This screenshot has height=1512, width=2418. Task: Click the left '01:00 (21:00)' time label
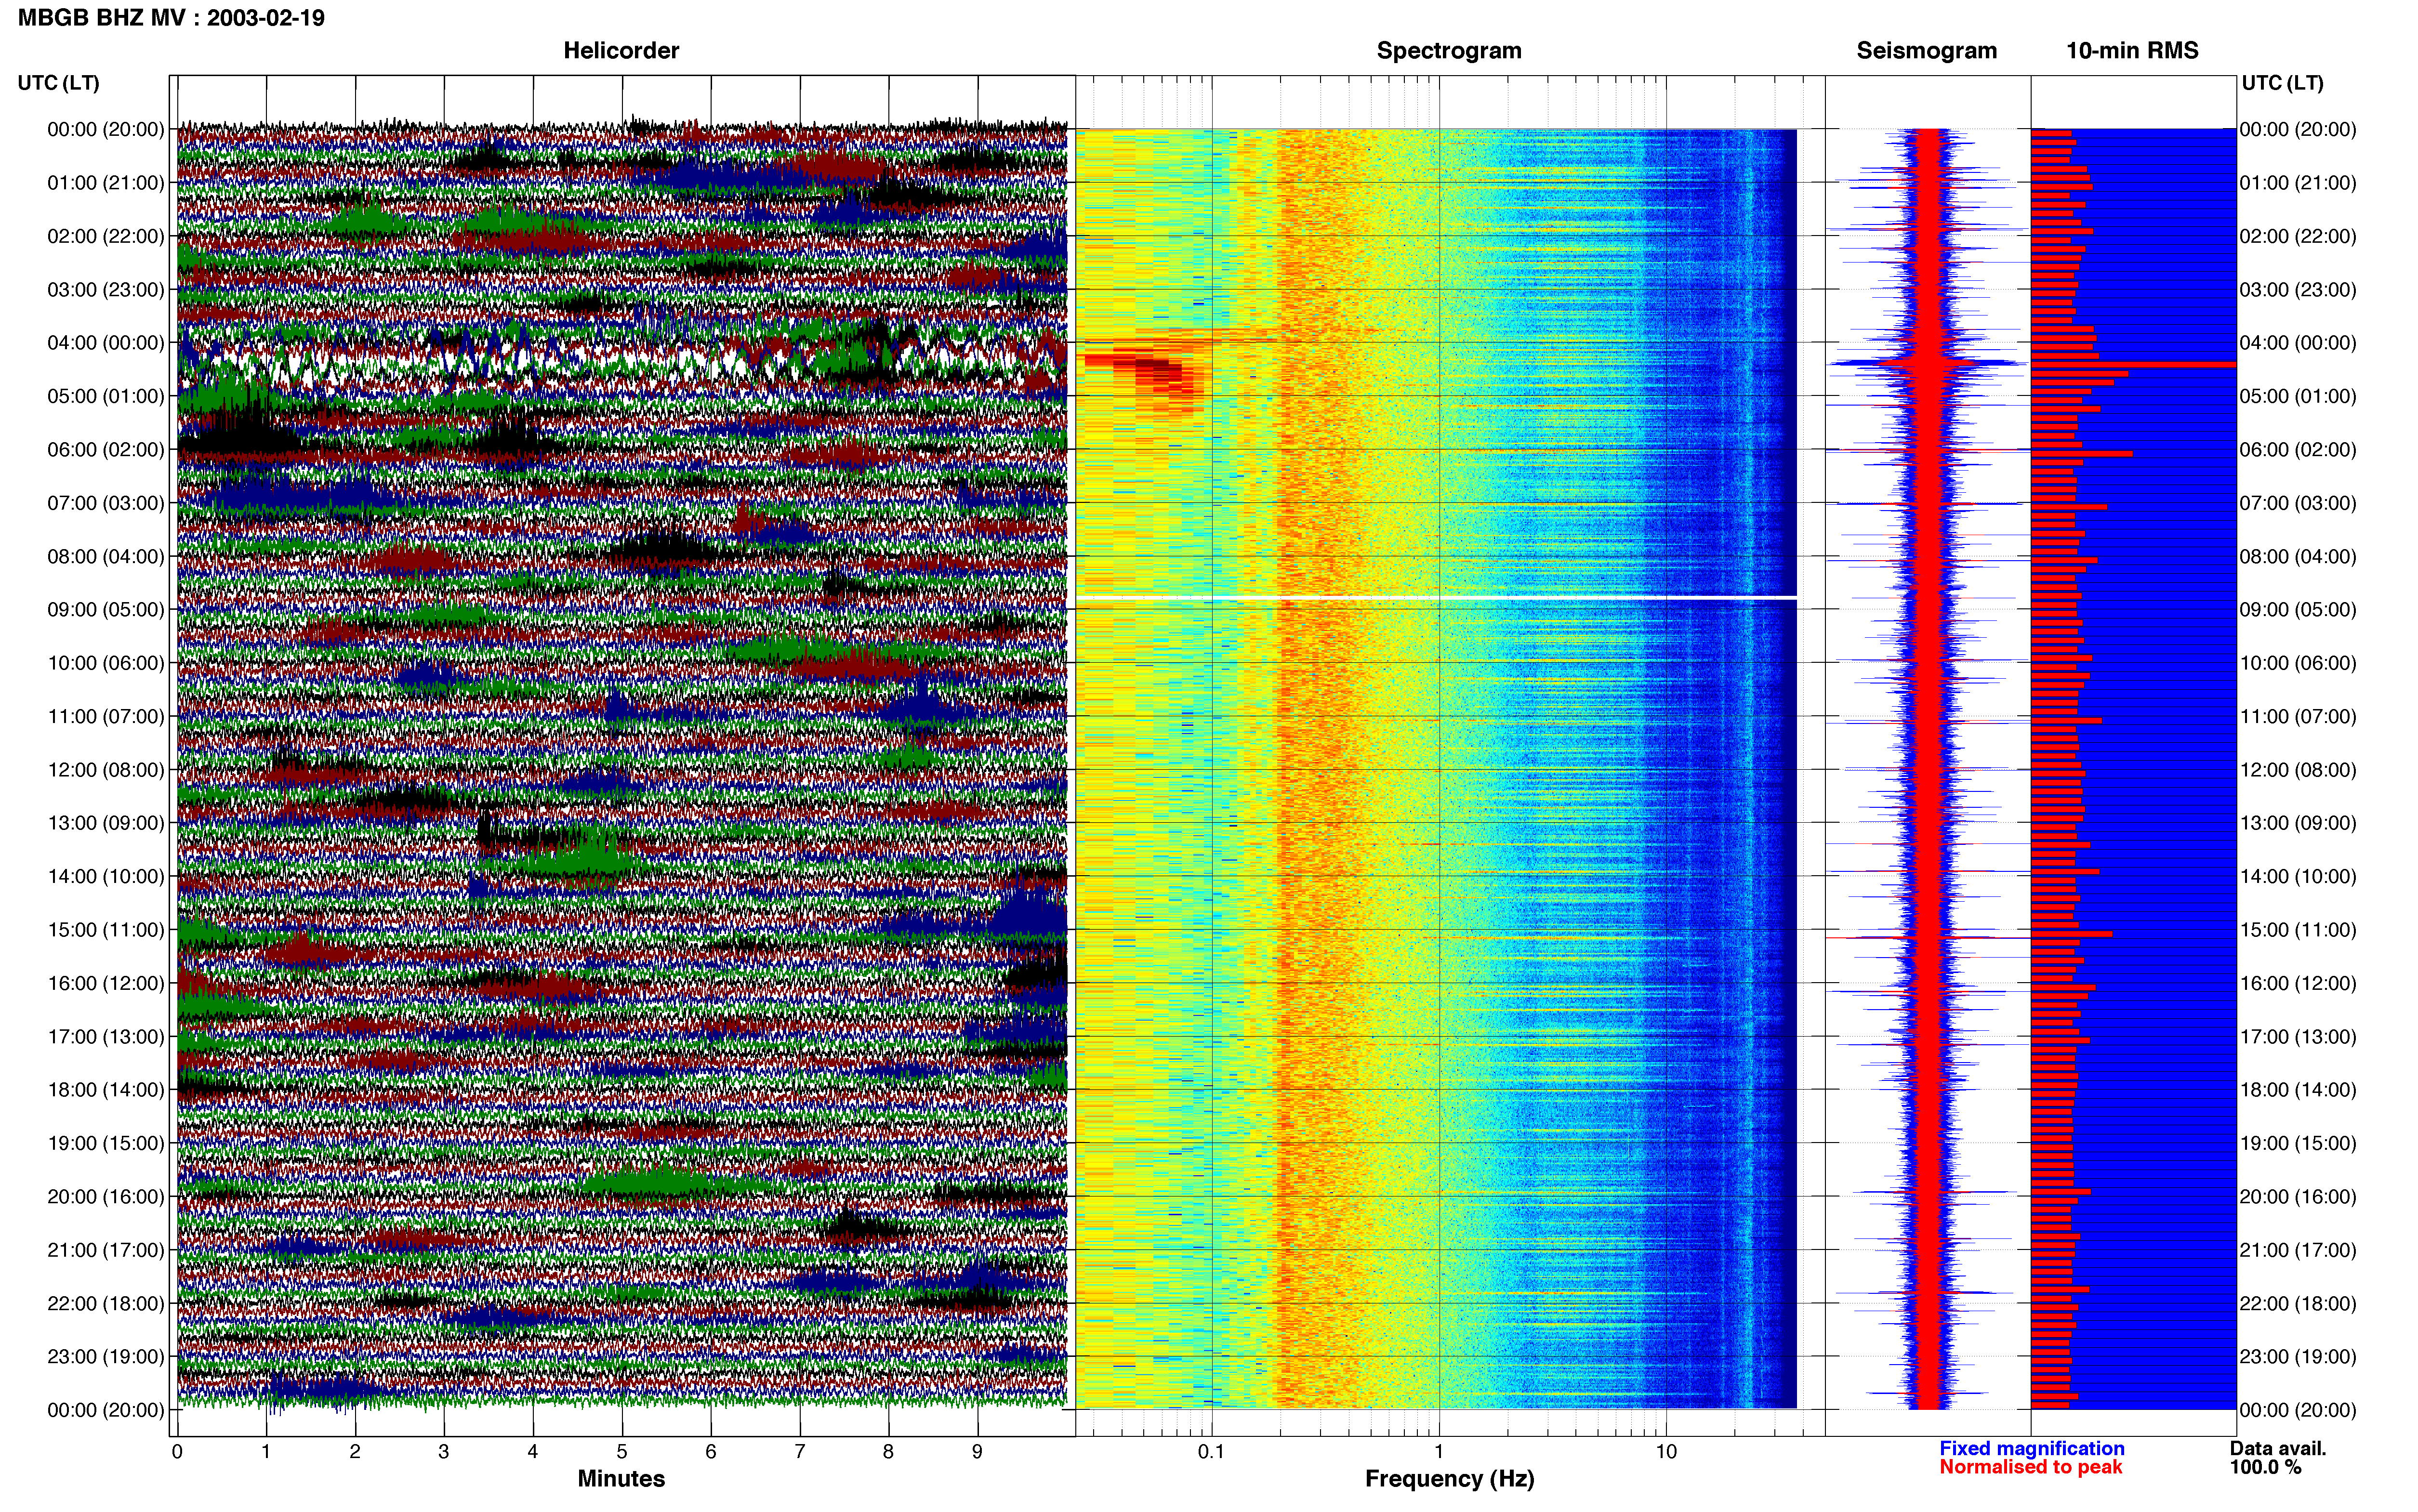pos(106,183)
